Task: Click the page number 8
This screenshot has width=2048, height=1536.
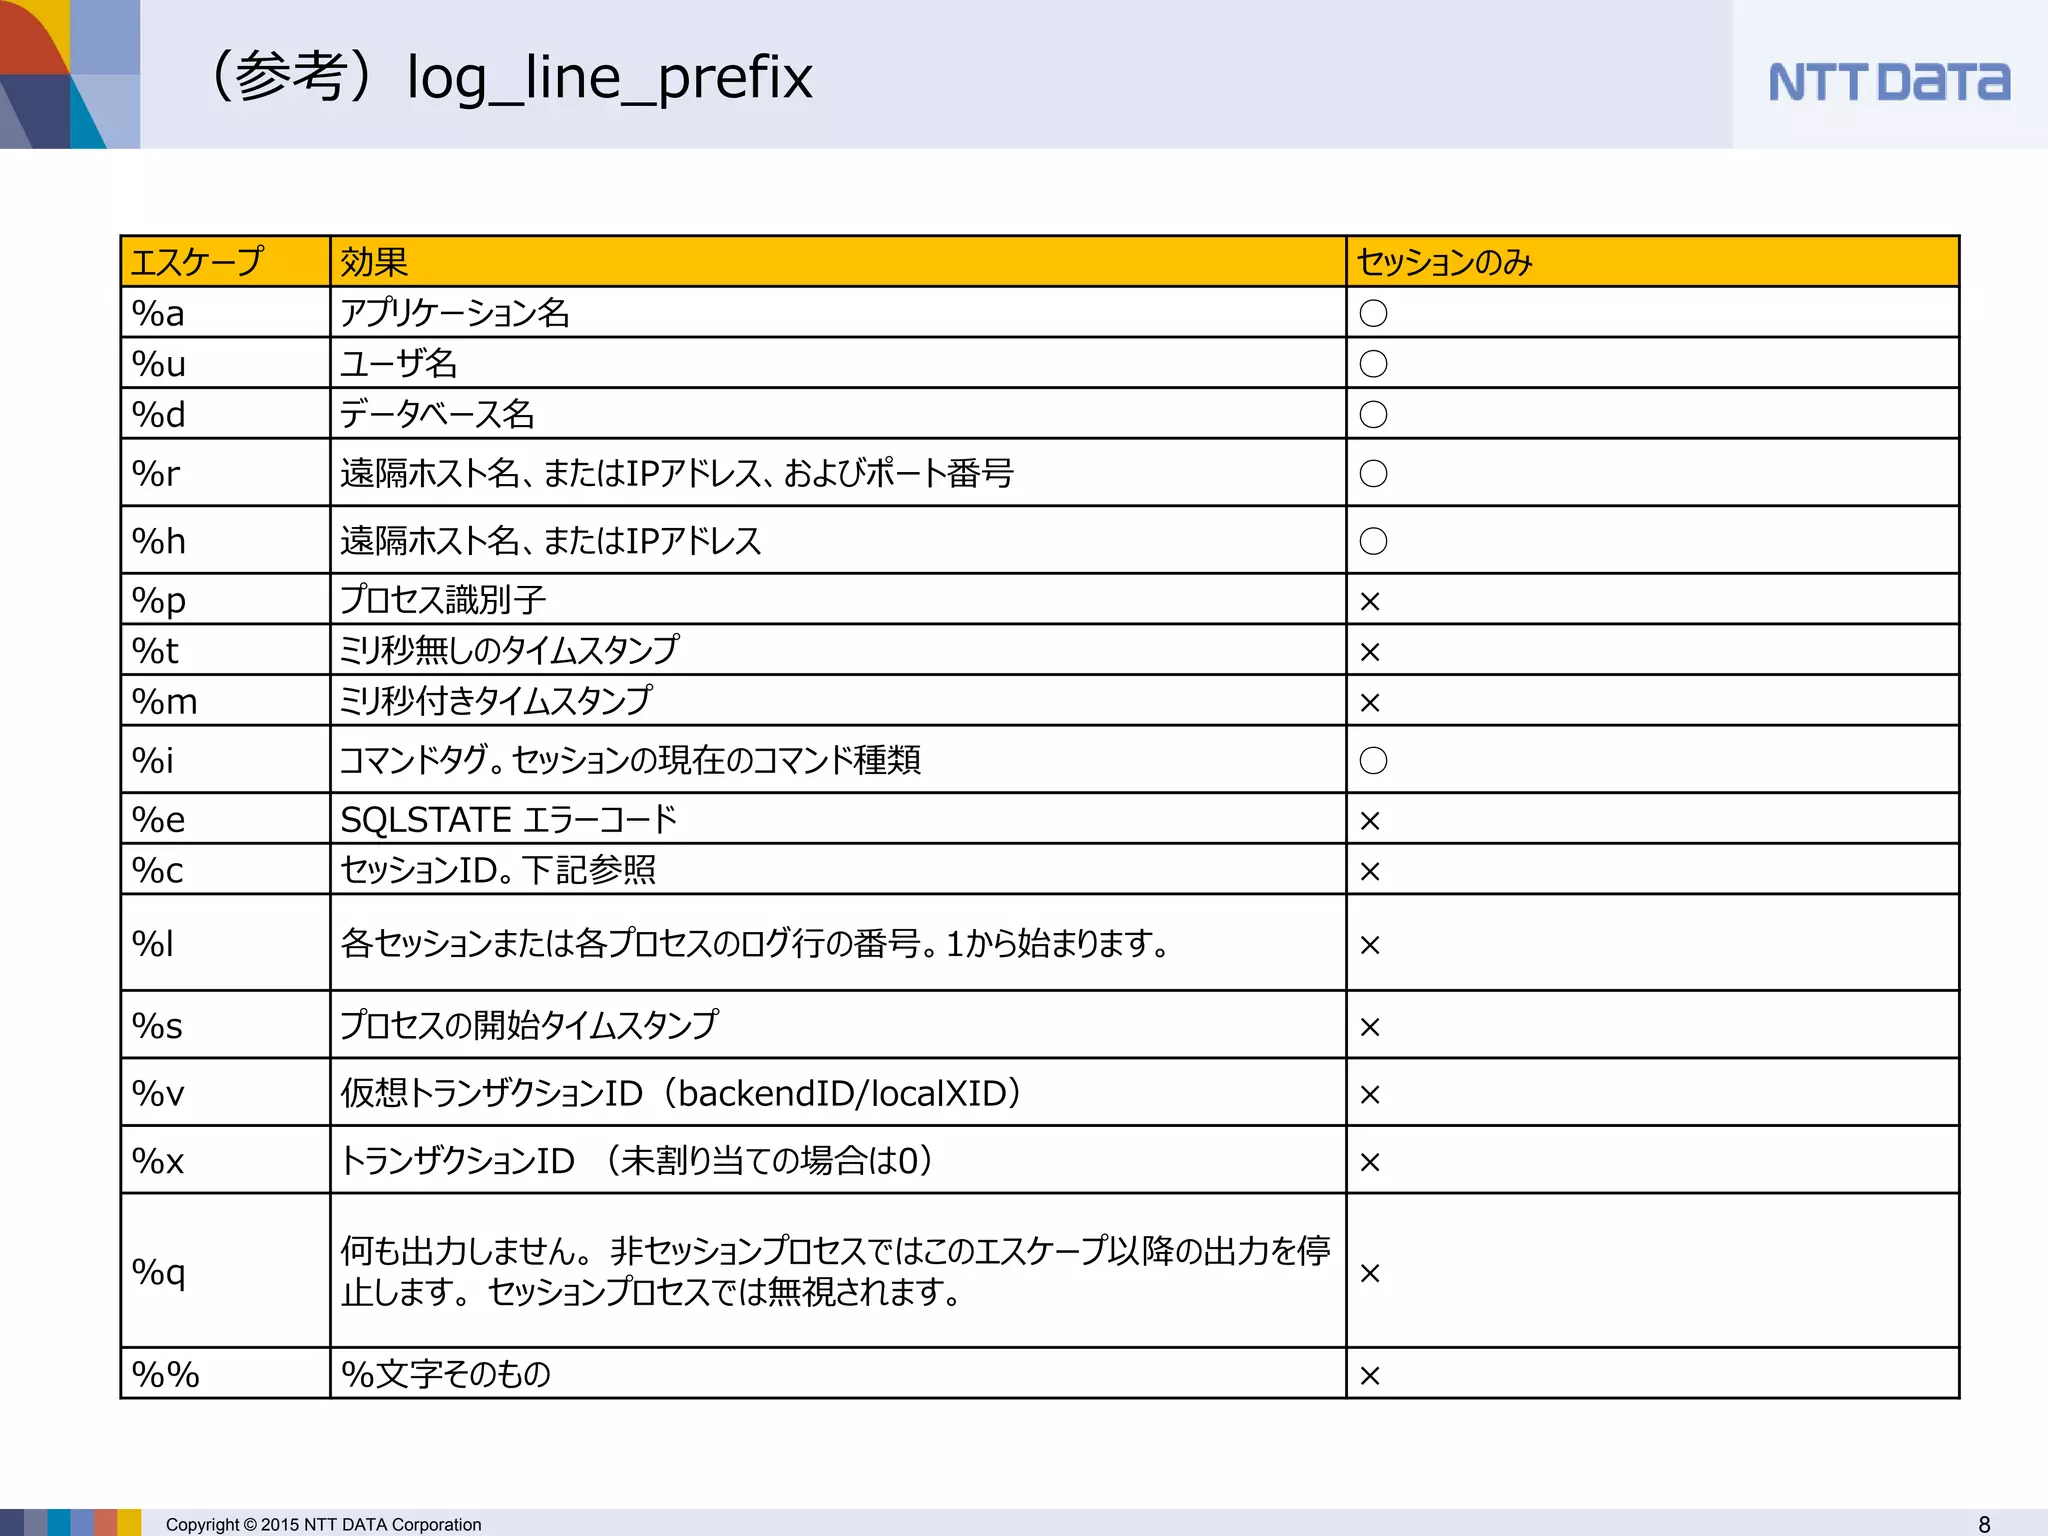Action: coord(1984,1524)
